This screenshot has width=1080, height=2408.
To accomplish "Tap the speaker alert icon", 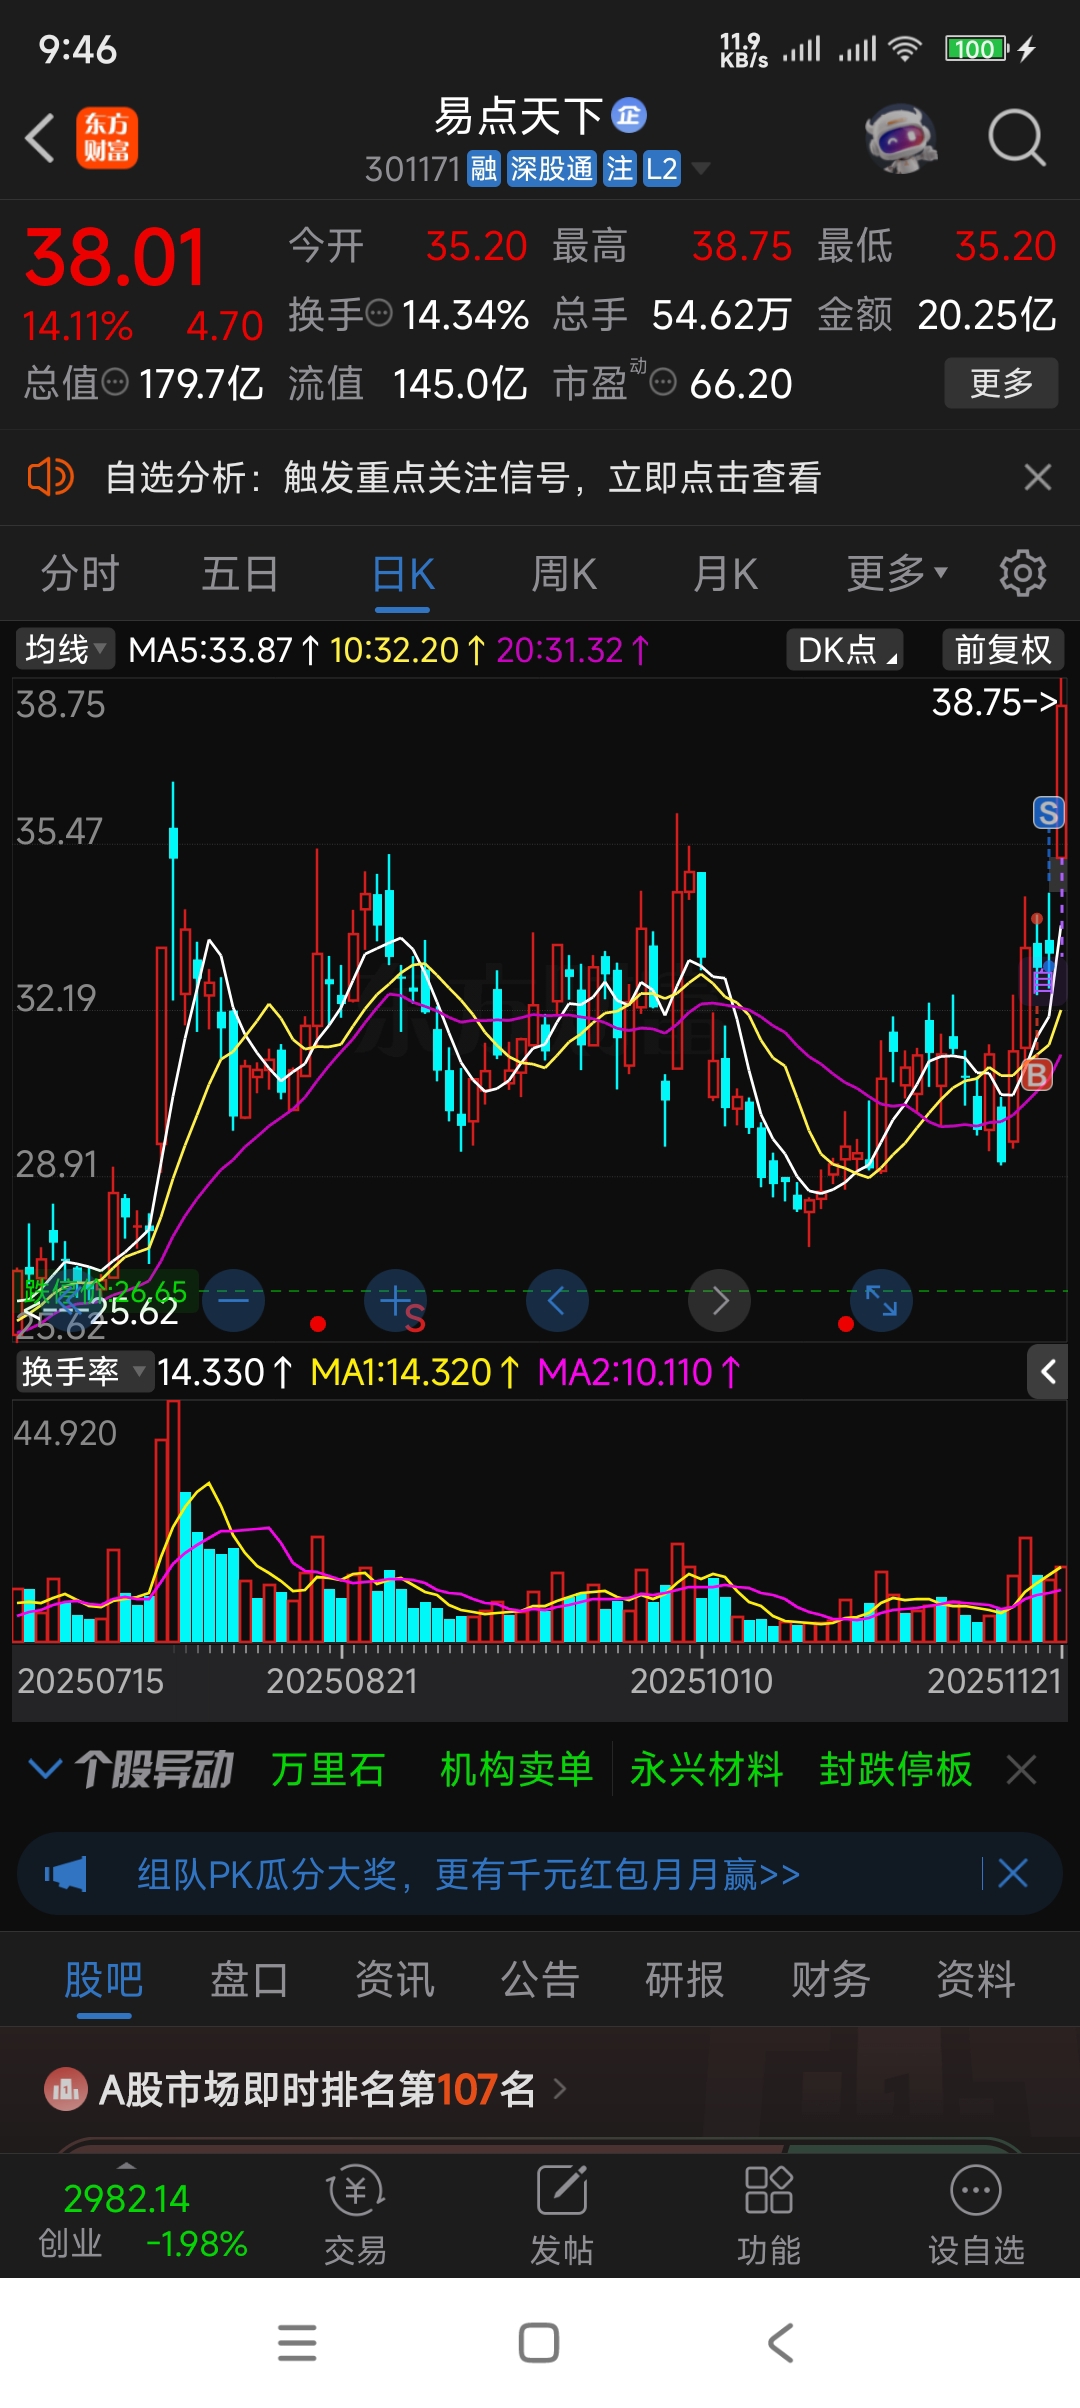I will 50,477.
